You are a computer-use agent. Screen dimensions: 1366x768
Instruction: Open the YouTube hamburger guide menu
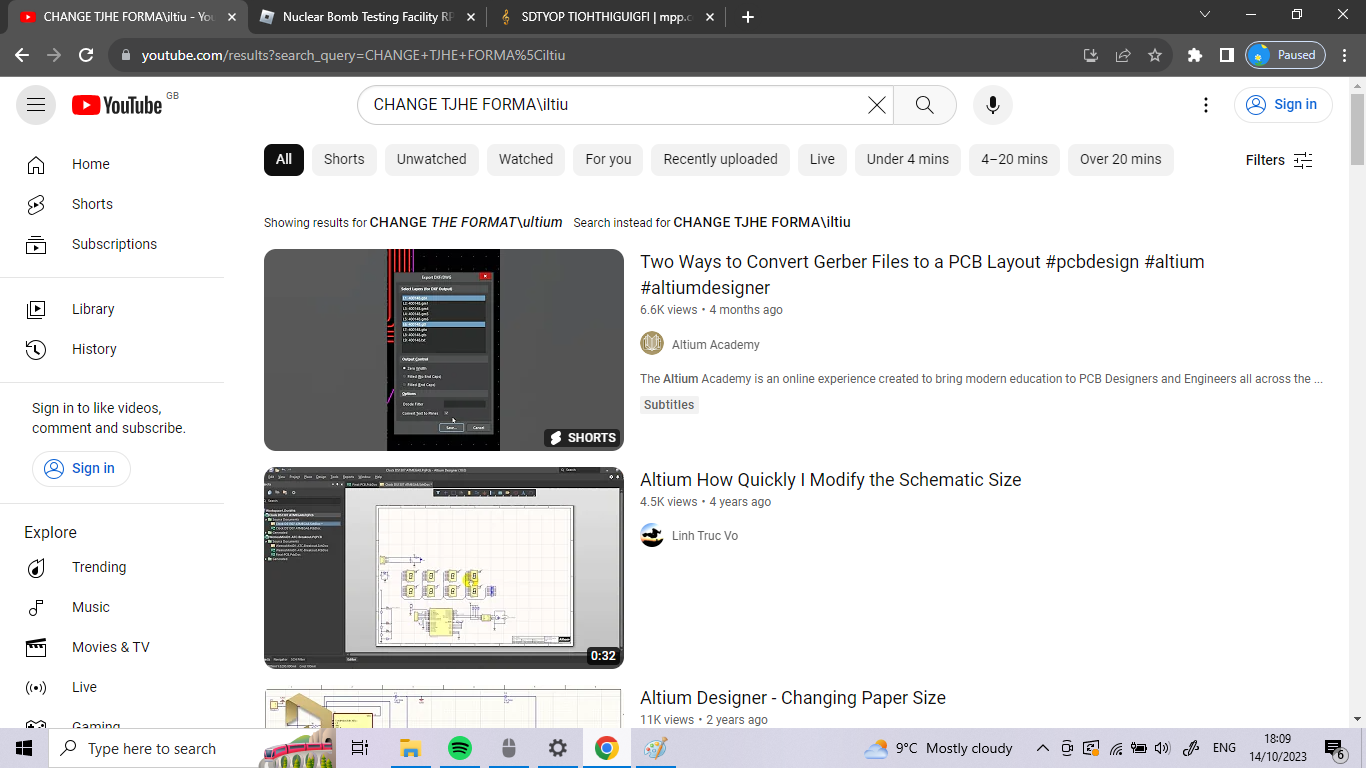click(36, 105)
